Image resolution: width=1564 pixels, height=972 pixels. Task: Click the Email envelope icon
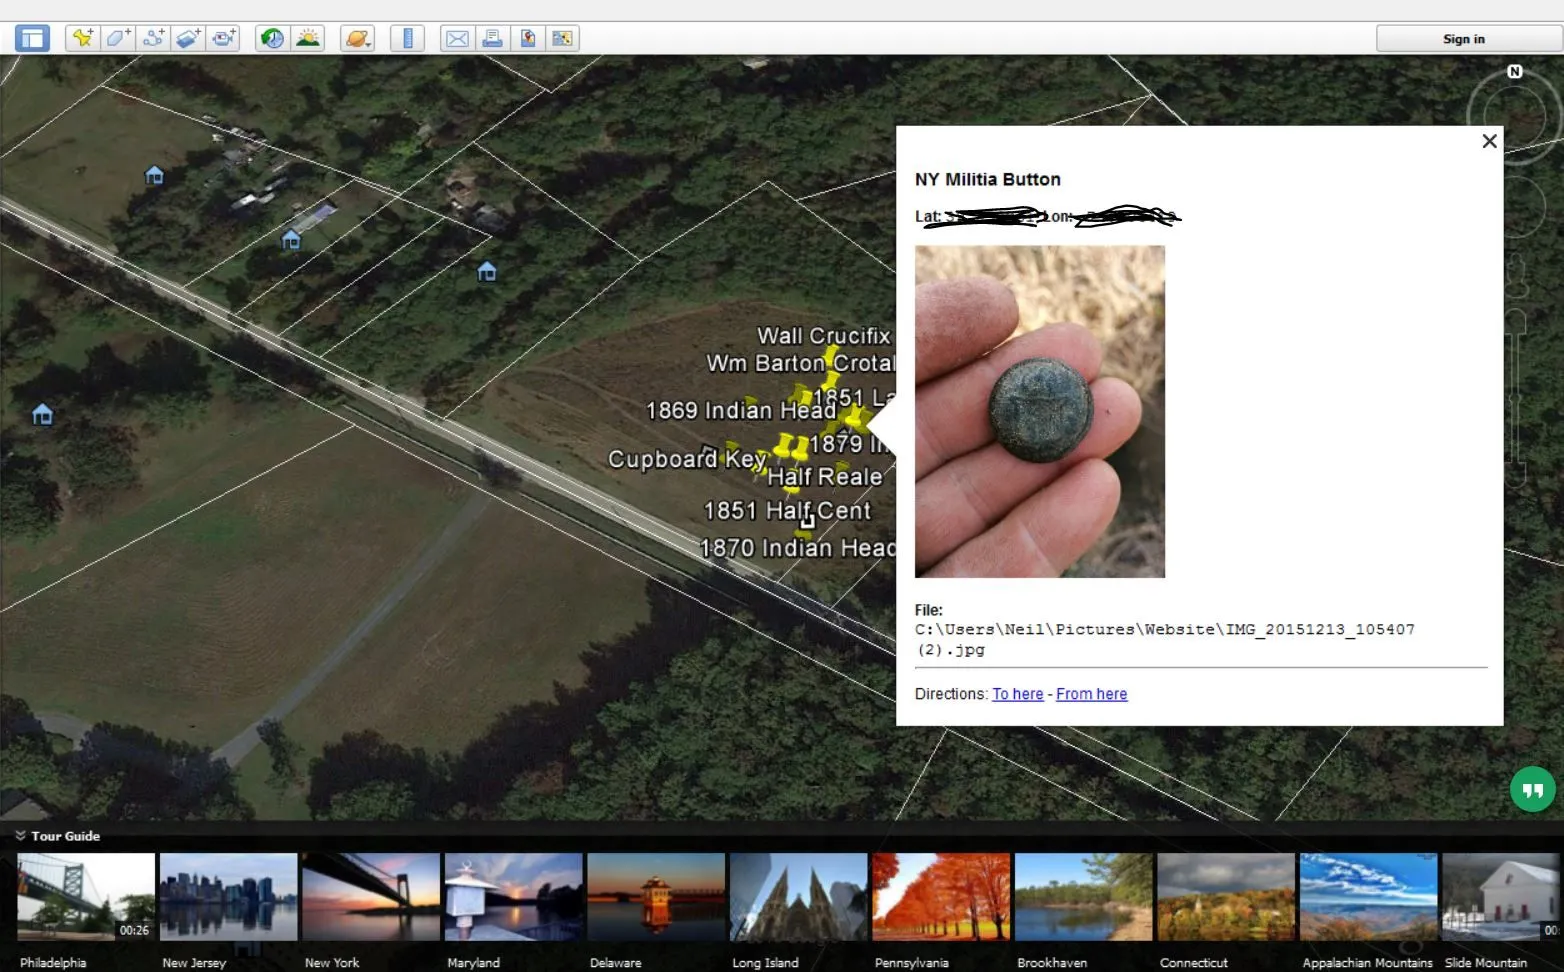(457, 39)
